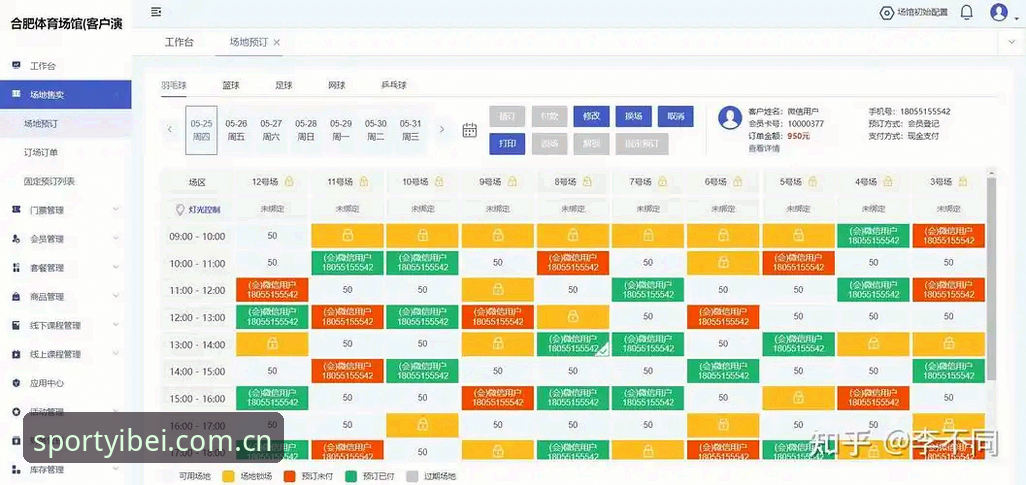
Task: Go to next week arrow
Action: [442, 130]
